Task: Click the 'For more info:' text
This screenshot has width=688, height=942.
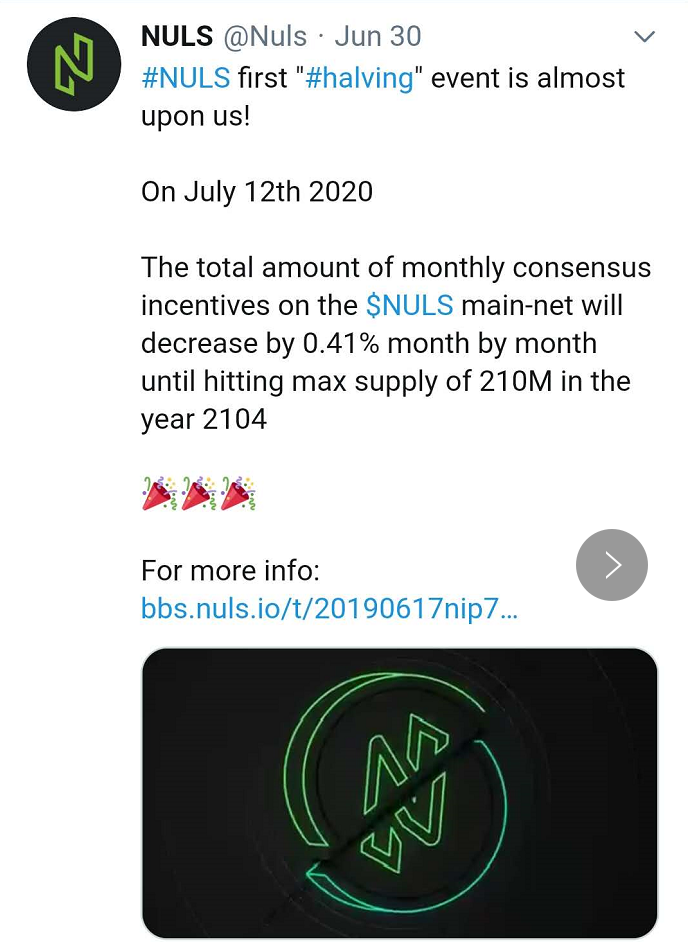Action: [230, 571]
